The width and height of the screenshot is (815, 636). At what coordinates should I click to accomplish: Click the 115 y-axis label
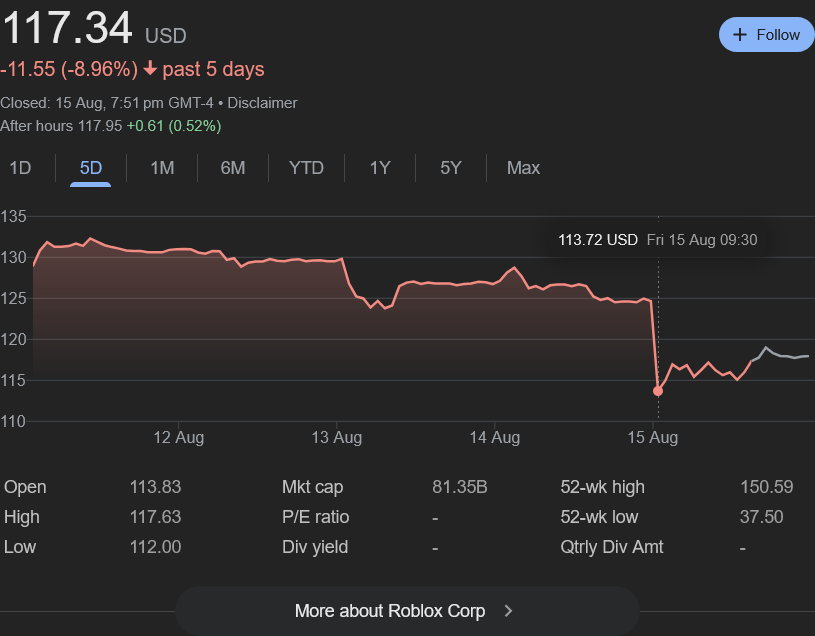(x=13, y=380)
